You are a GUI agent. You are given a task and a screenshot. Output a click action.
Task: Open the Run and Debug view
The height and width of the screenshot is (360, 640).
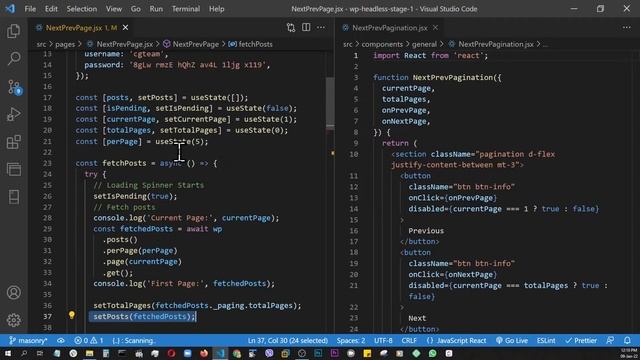(13, 115)
